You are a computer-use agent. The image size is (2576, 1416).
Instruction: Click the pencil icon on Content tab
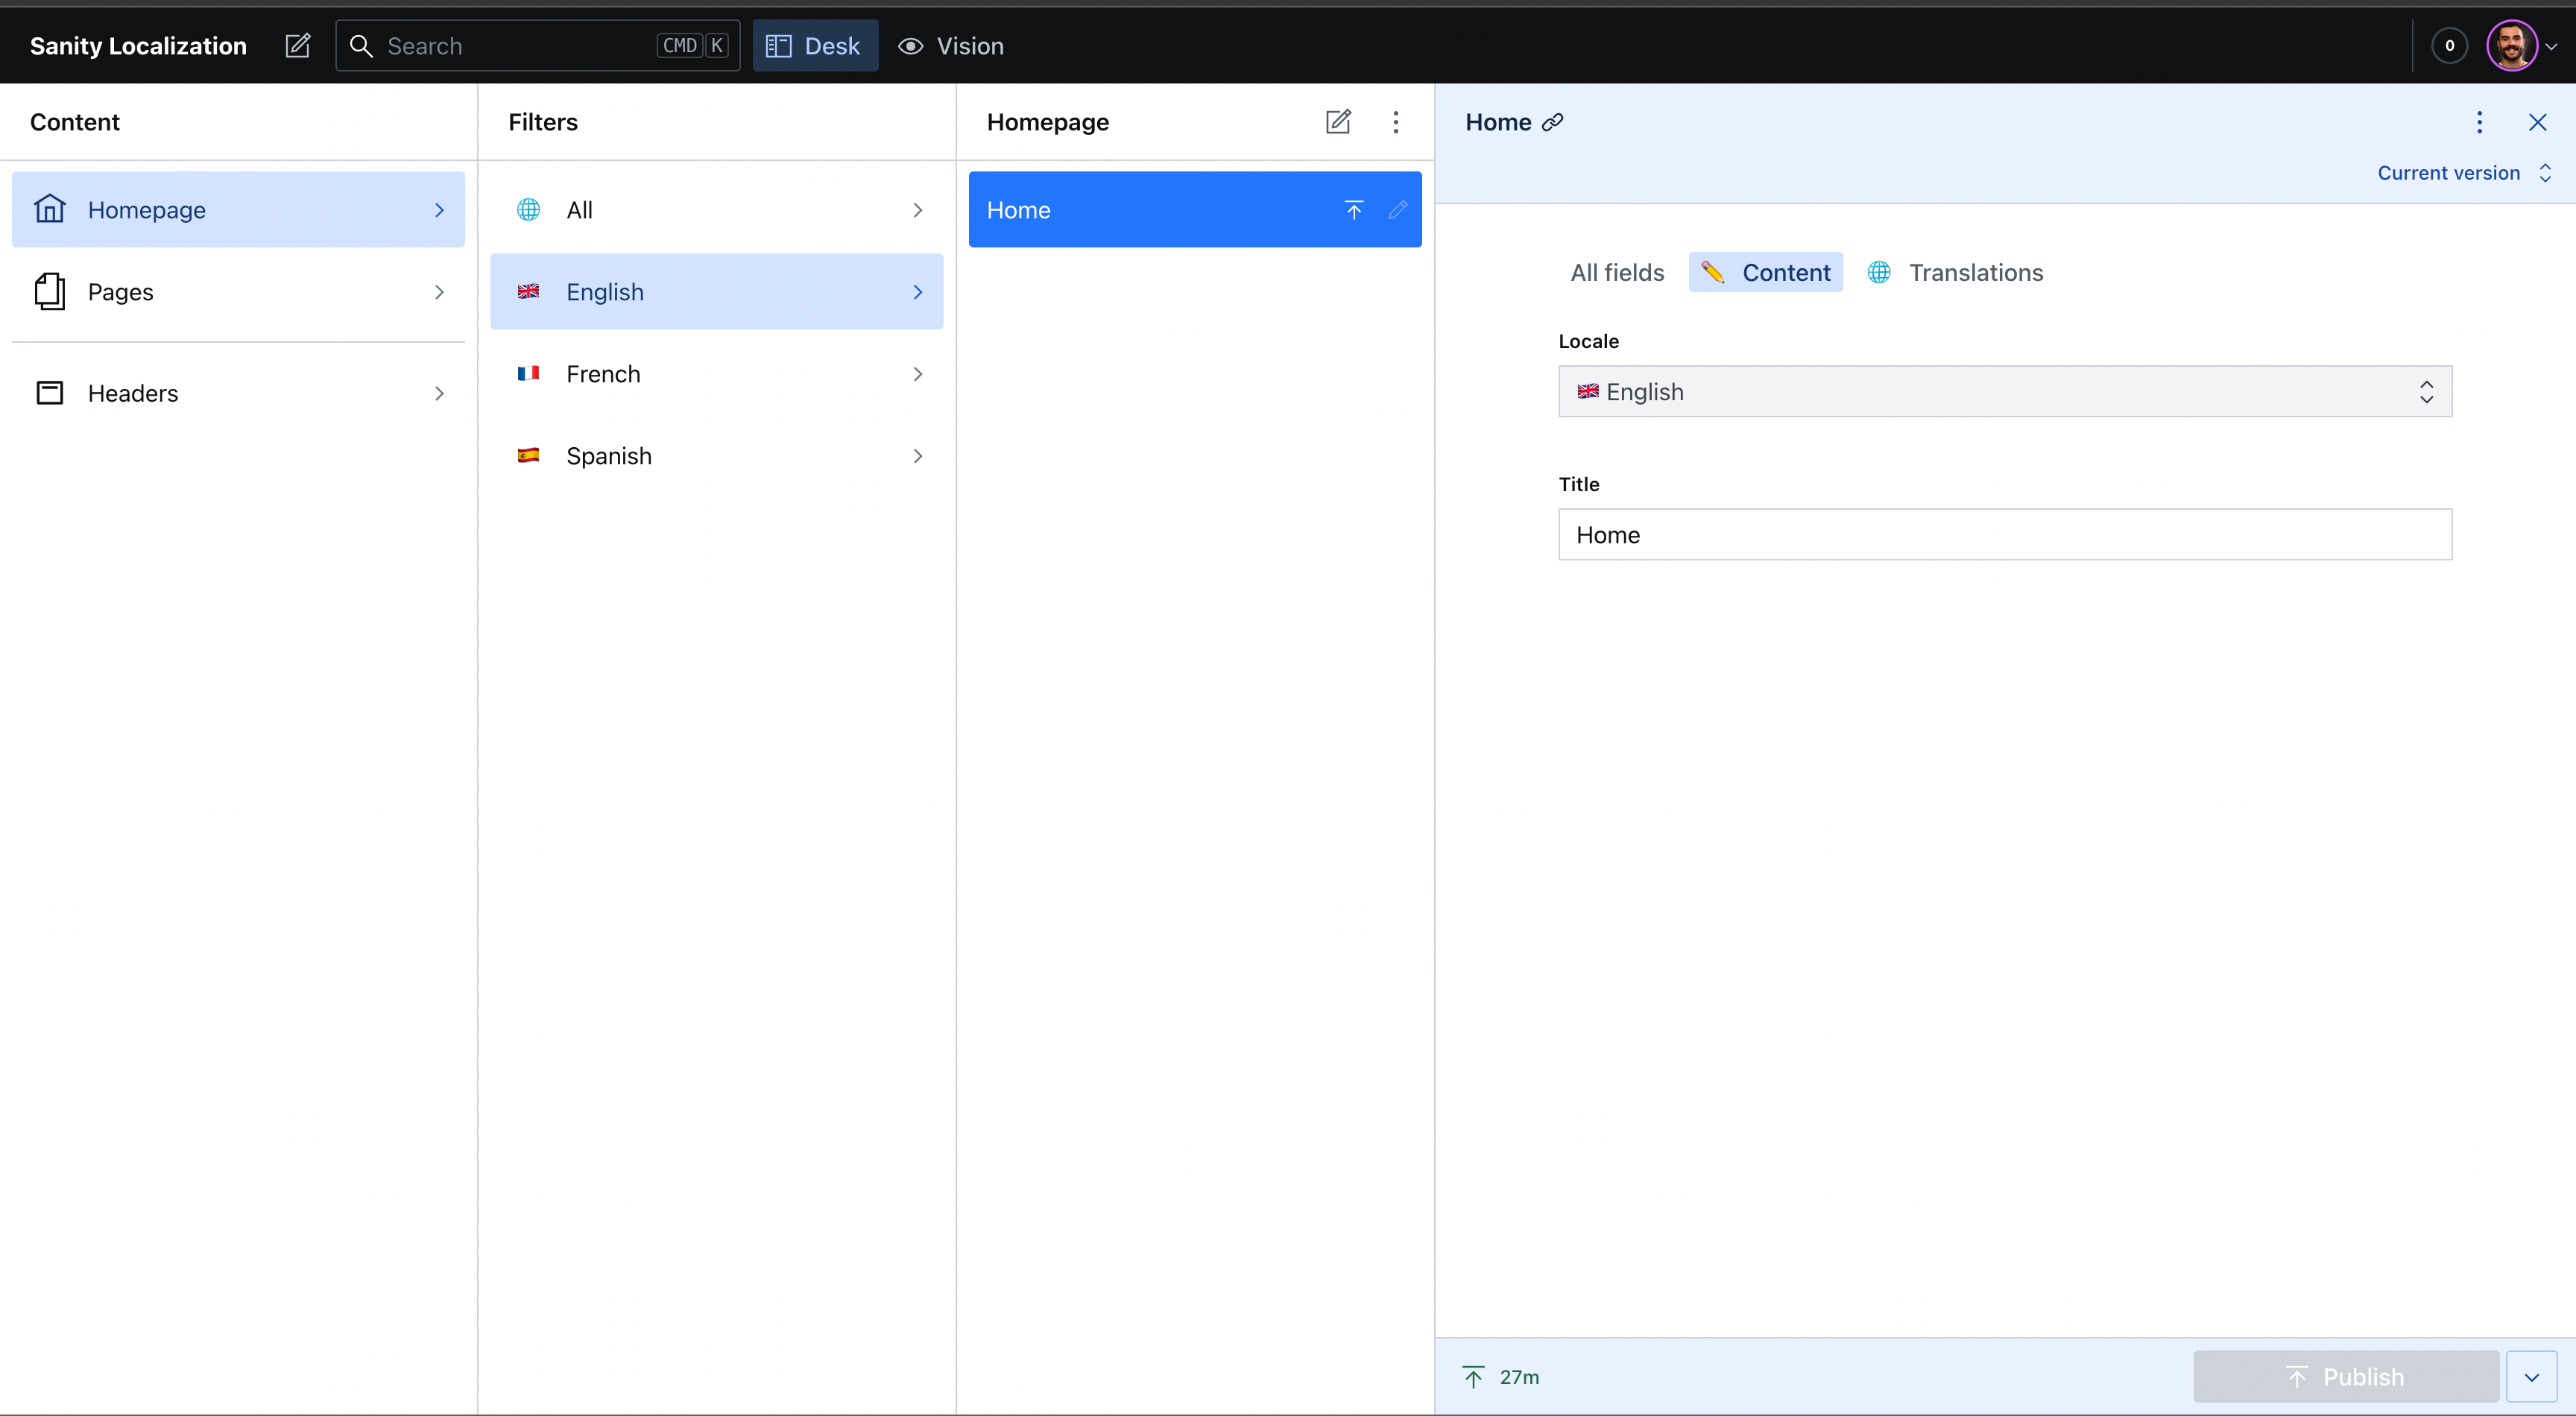(x=1713, y=272)
